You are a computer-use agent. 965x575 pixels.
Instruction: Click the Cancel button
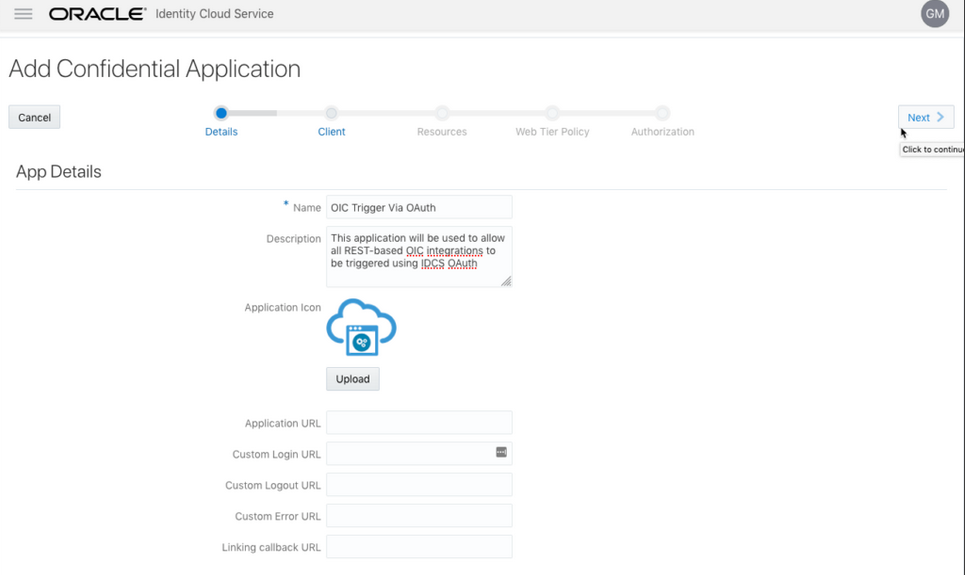pos(34,117)
